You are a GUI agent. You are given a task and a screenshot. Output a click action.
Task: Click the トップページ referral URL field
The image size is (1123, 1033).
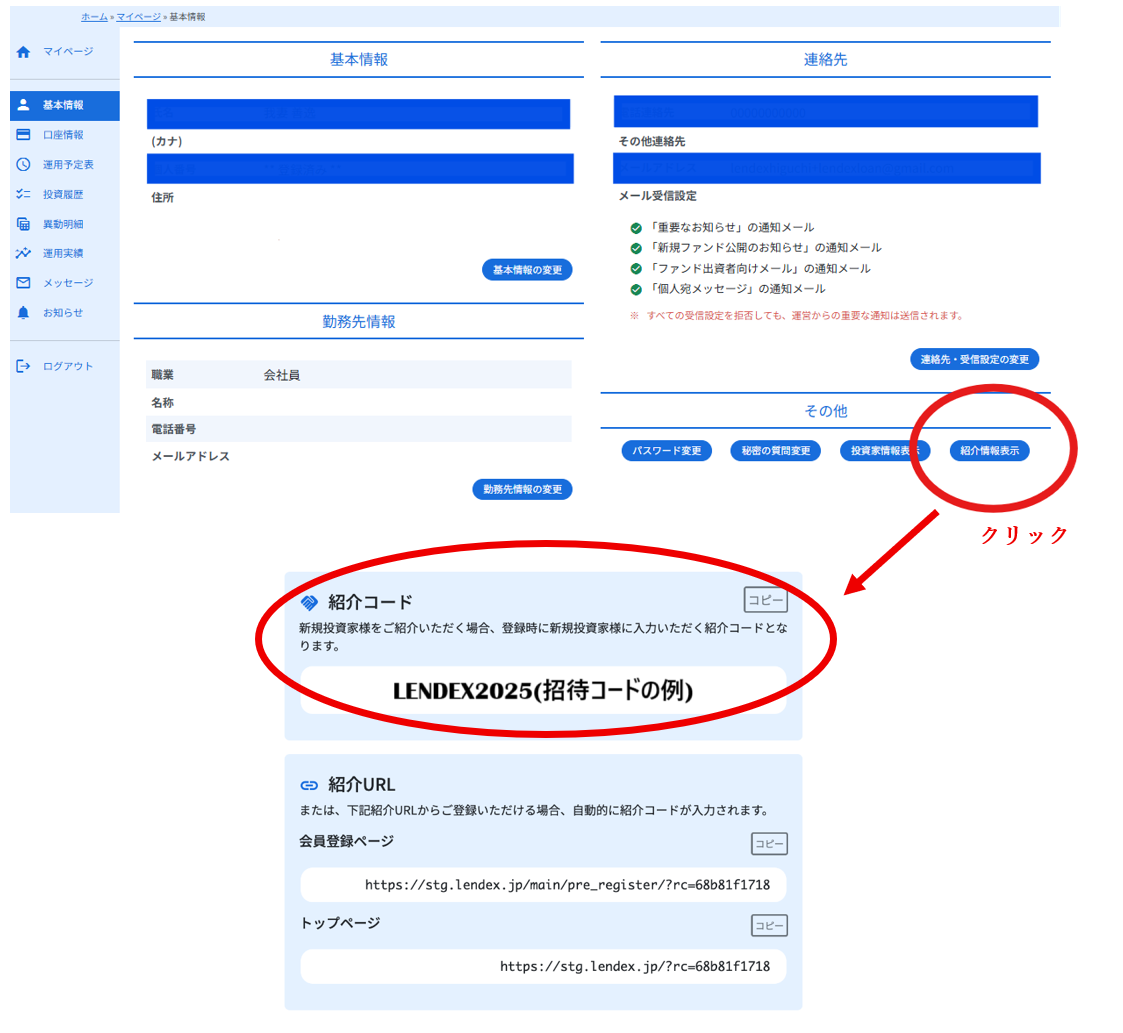pyautogui.click(x=543, y=966)
